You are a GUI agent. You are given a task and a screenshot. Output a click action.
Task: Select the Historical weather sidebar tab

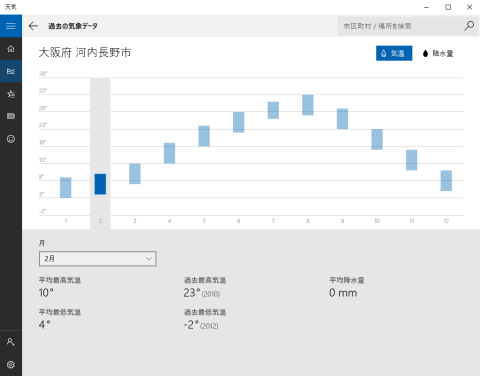pos(11,71)
